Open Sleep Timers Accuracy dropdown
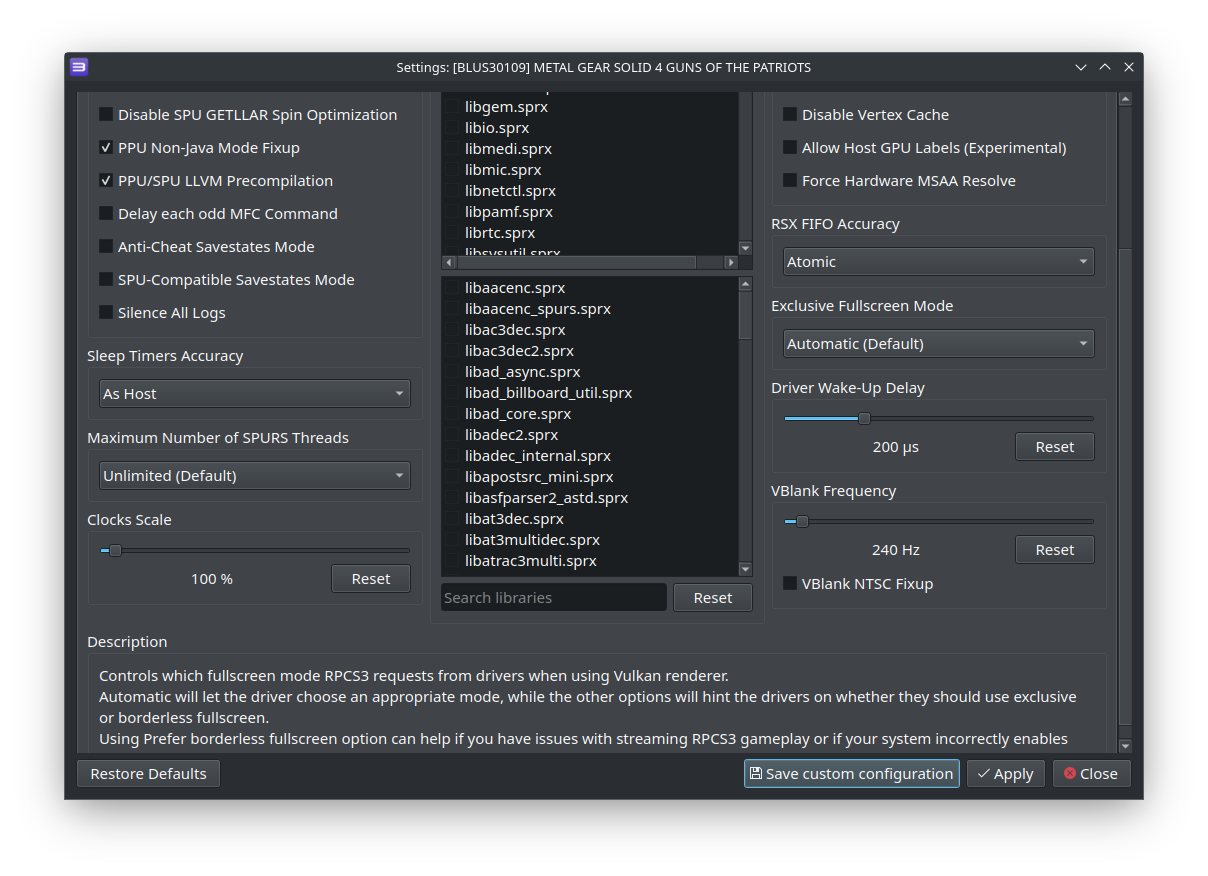 tap(255, 394)
